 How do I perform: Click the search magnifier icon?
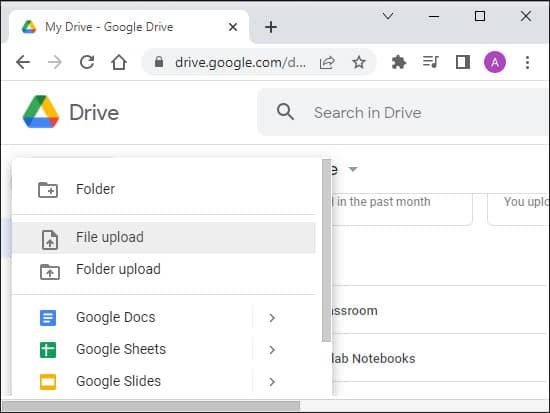285,112
